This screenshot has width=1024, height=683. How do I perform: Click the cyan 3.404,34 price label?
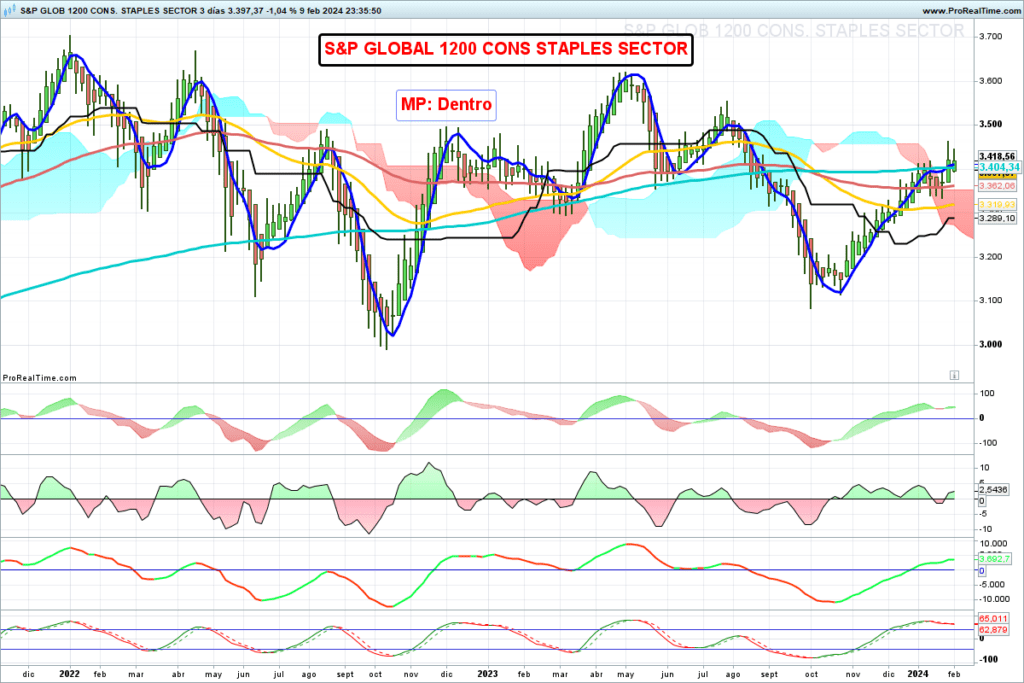coord(999,168)
